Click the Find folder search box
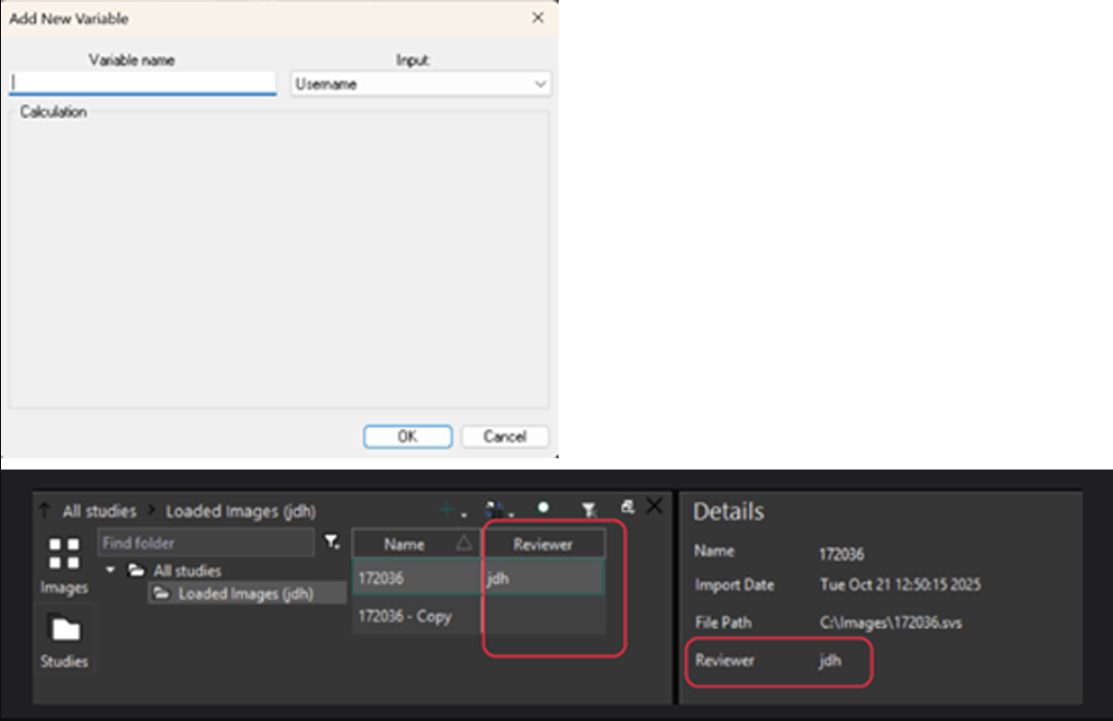This screenshot has width=1113, height=721. point(205,543)
